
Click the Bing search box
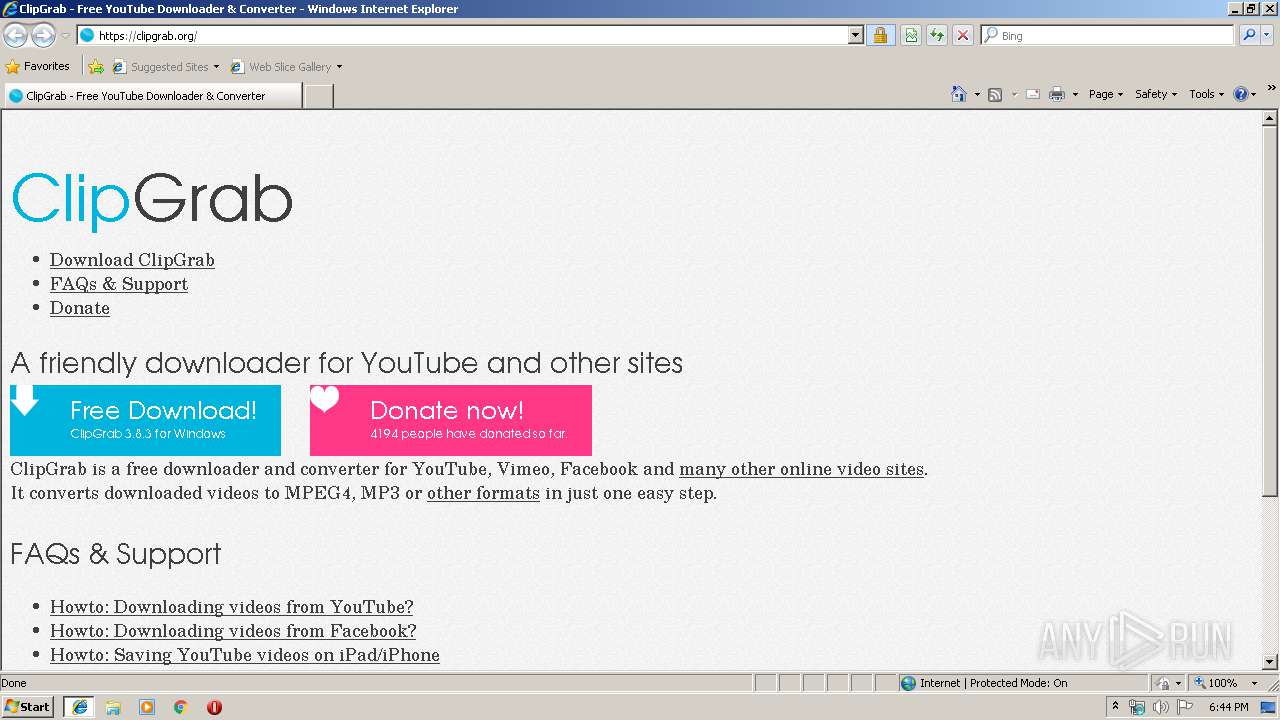click(1107, 35)
